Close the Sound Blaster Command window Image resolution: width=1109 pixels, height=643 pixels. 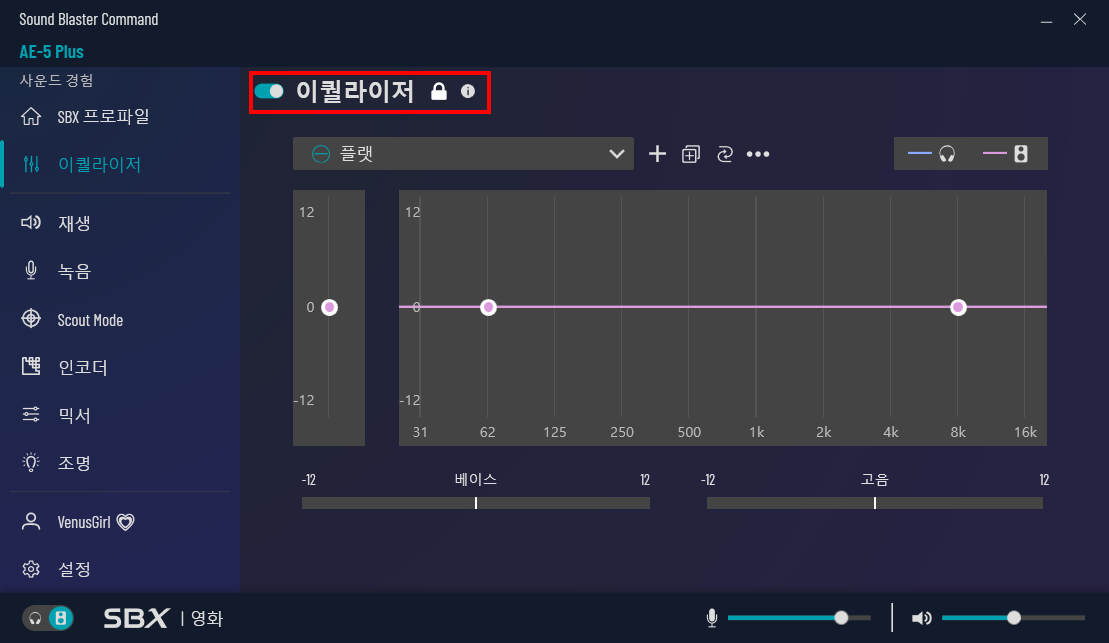click(1079, 19)
